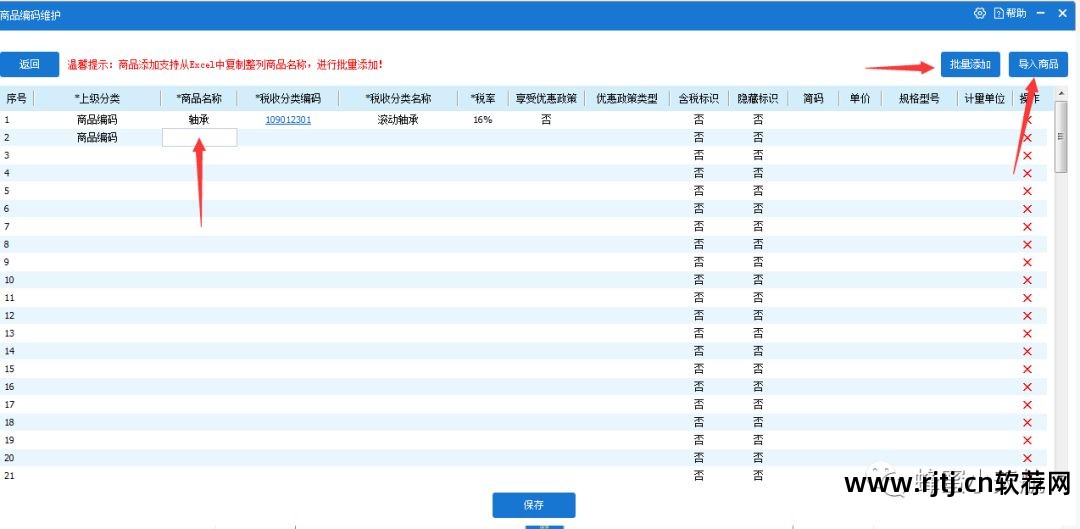Screen dimensions: 1080x529
Task: Delete row 10 with its red X
Action: (1027, 280)
